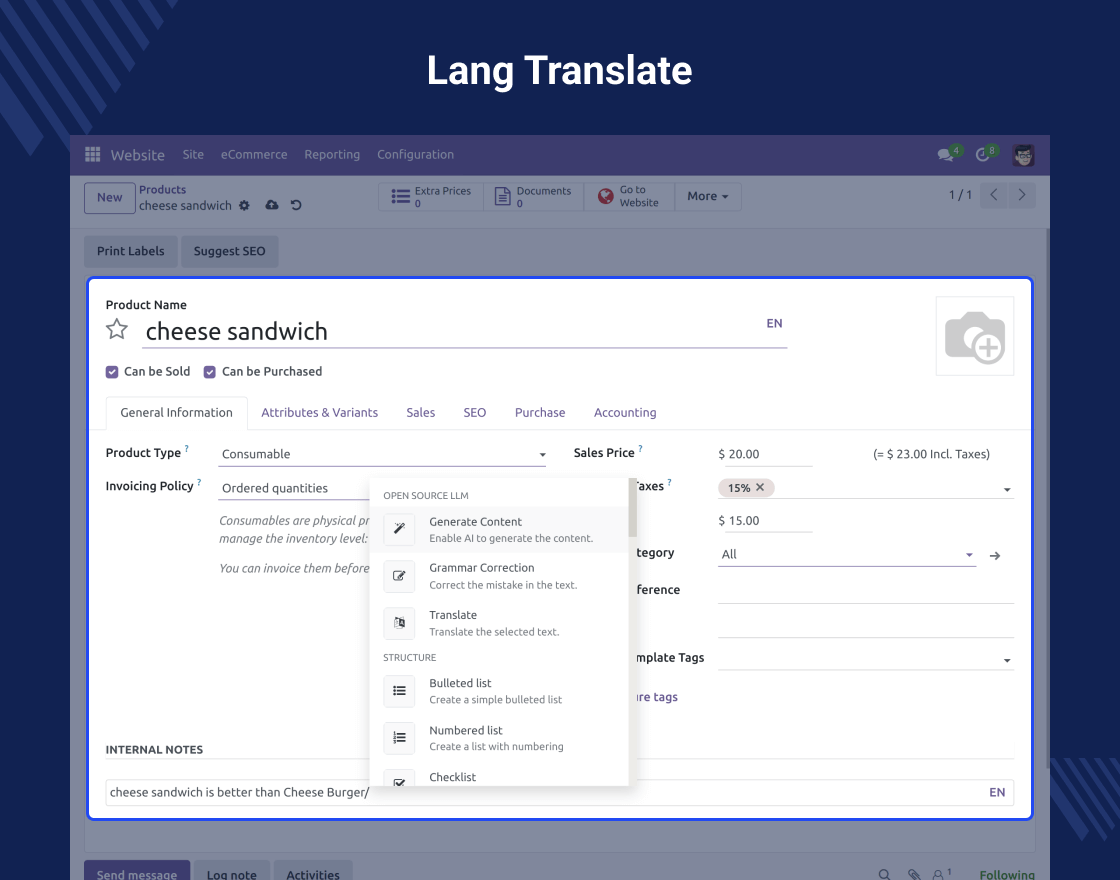Click the Print Labels button
Image resolution: width=1120 pixels, height=880 pixels.
131,251
